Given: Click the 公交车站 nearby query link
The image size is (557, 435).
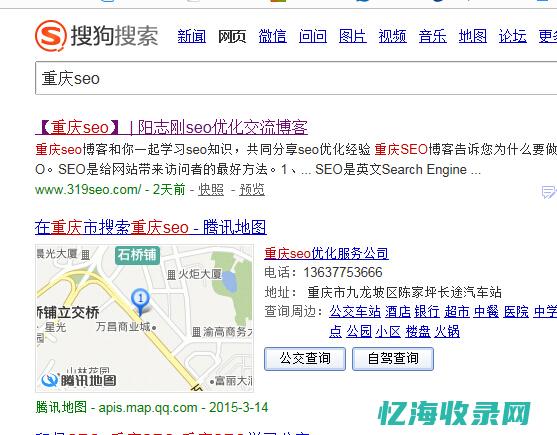Looking at the screenshot, I should tap(355, 312).
